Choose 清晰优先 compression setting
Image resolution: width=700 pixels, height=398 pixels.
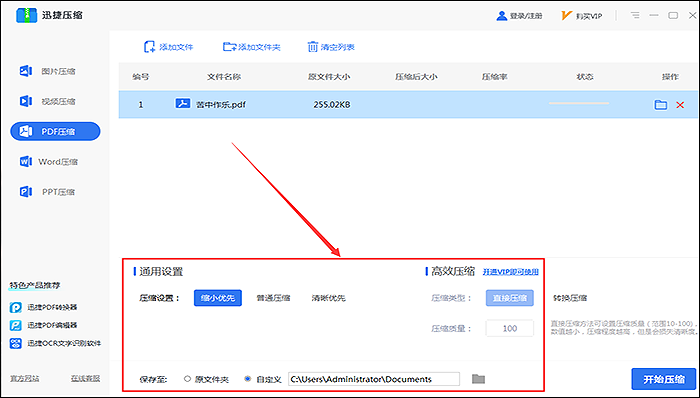tap(329, 298)
